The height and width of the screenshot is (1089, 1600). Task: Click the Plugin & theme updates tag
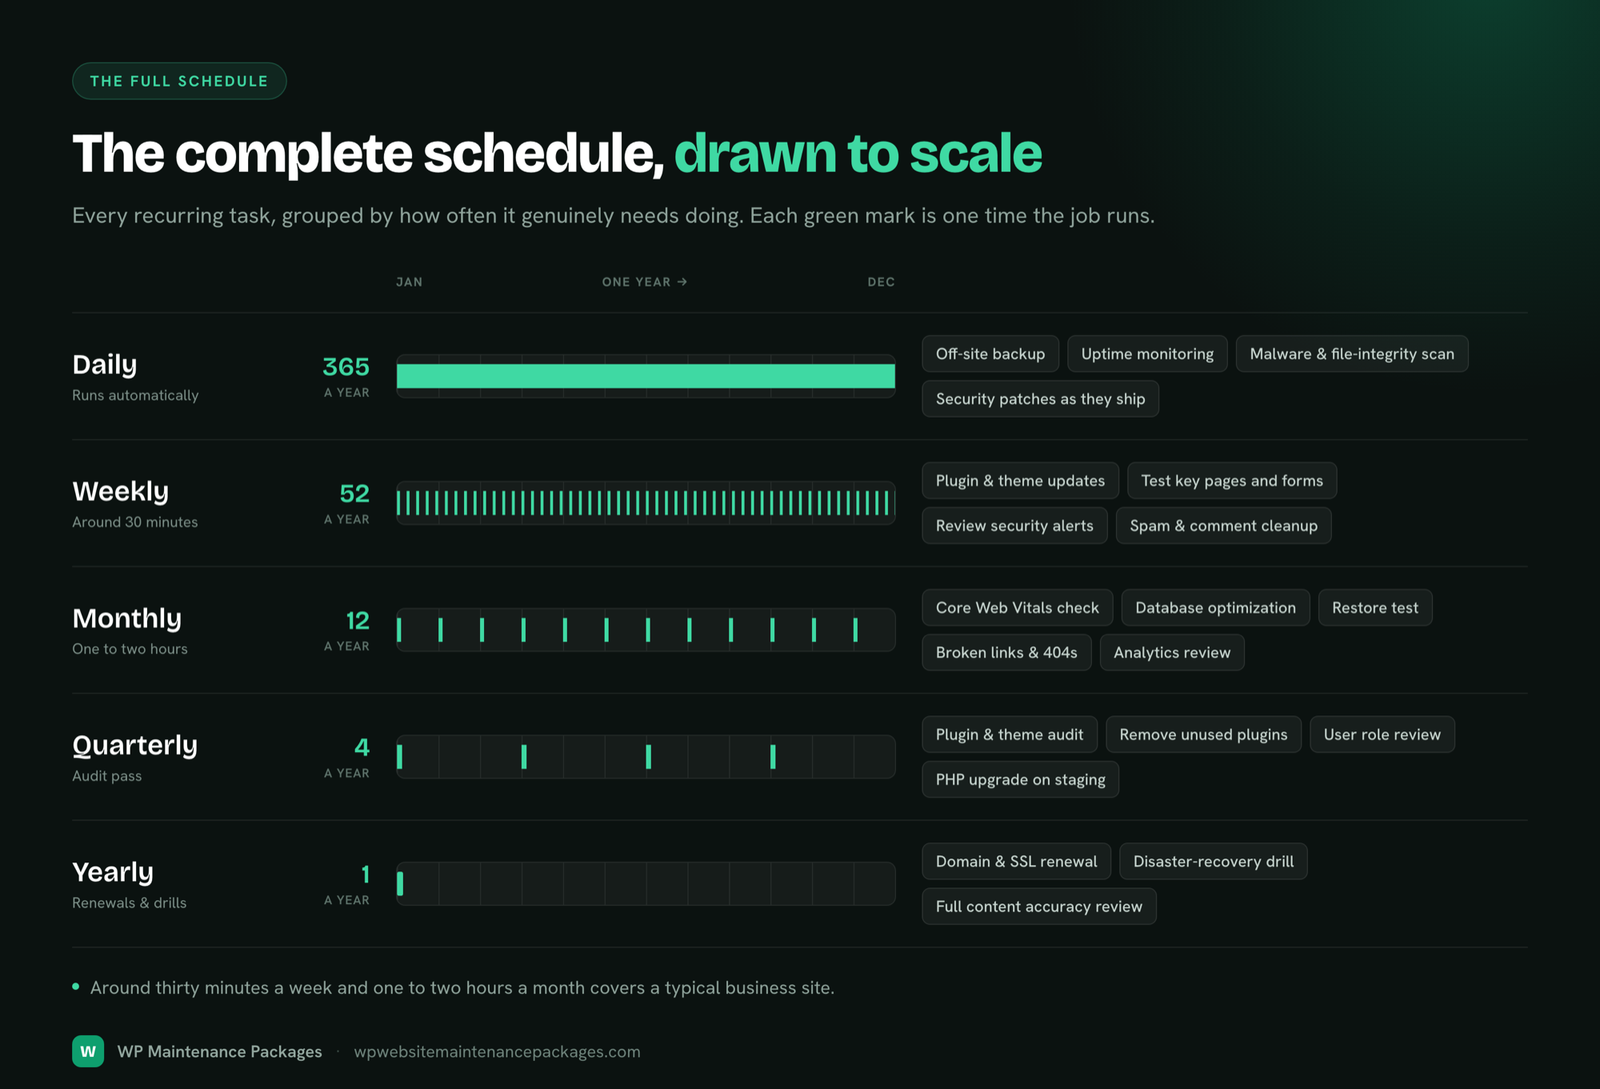coord(1020,481)
